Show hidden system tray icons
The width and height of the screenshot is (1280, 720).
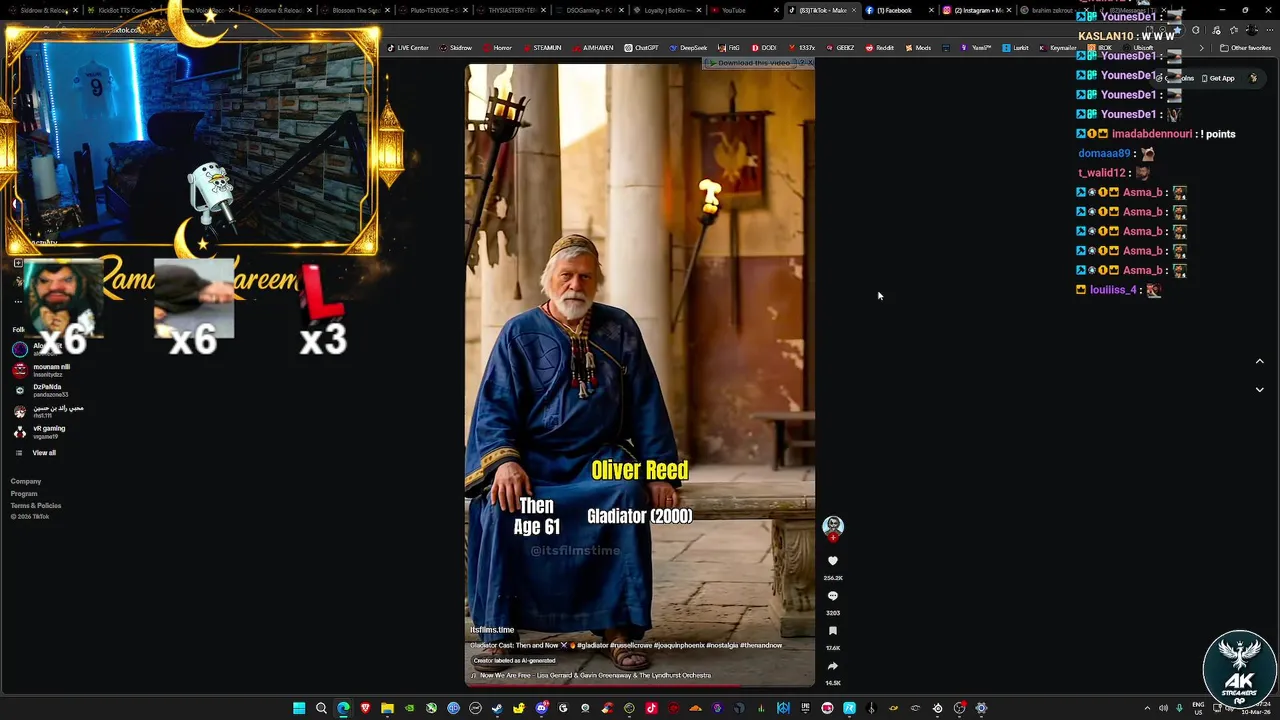(1147, 708)
